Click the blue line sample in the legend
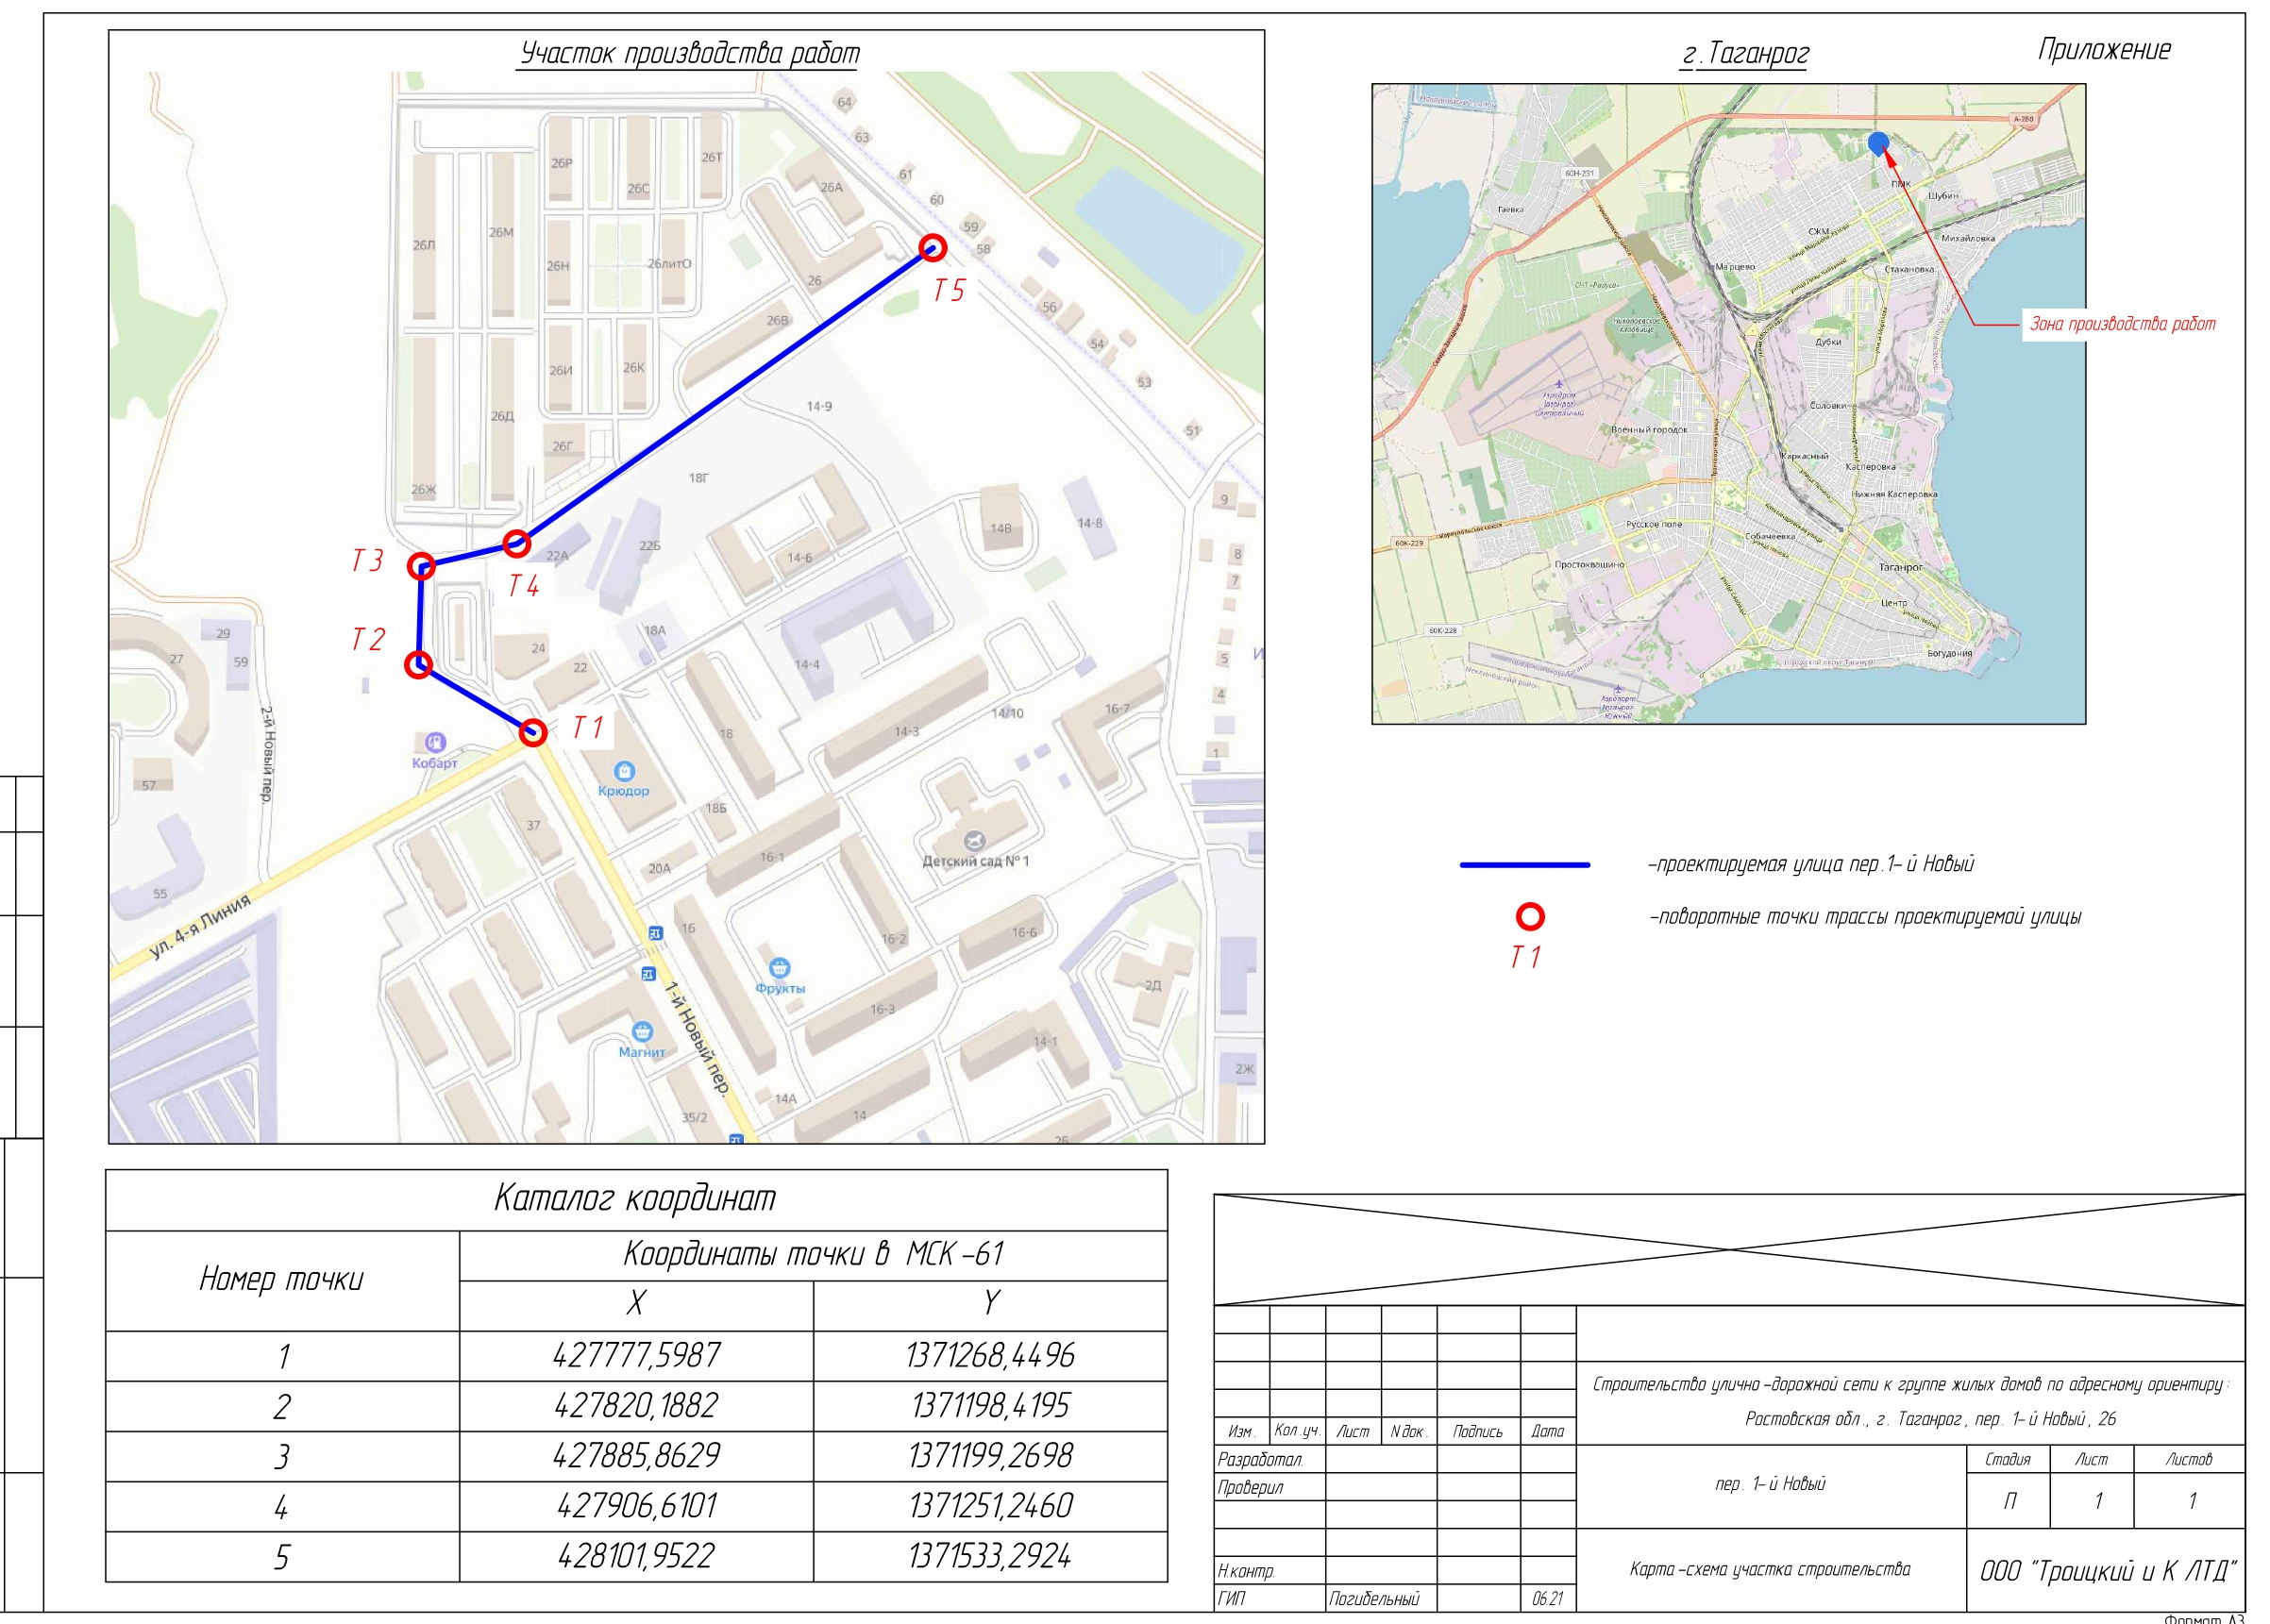The image size is (2270, 1624). (1524, 864)
